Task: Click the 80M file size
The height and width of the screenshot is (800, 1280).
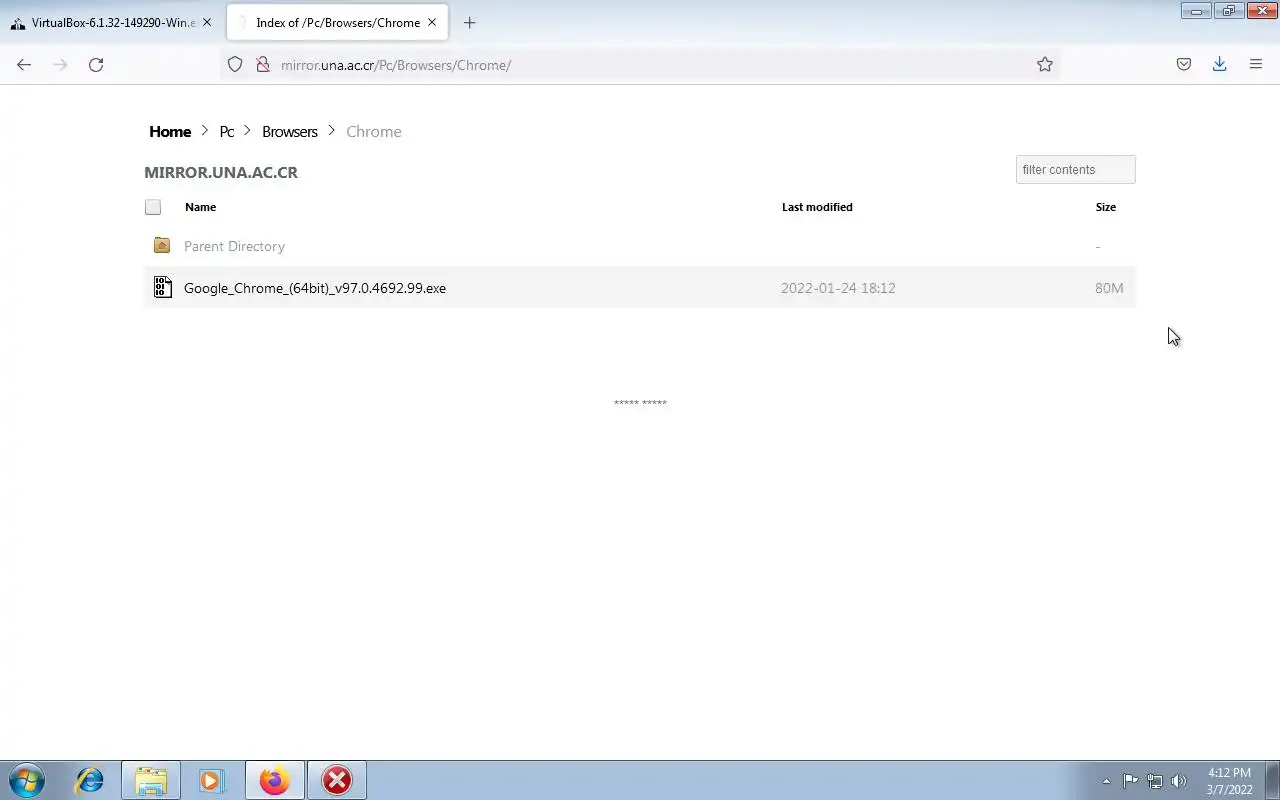Action: click(x=1109, y=288)
